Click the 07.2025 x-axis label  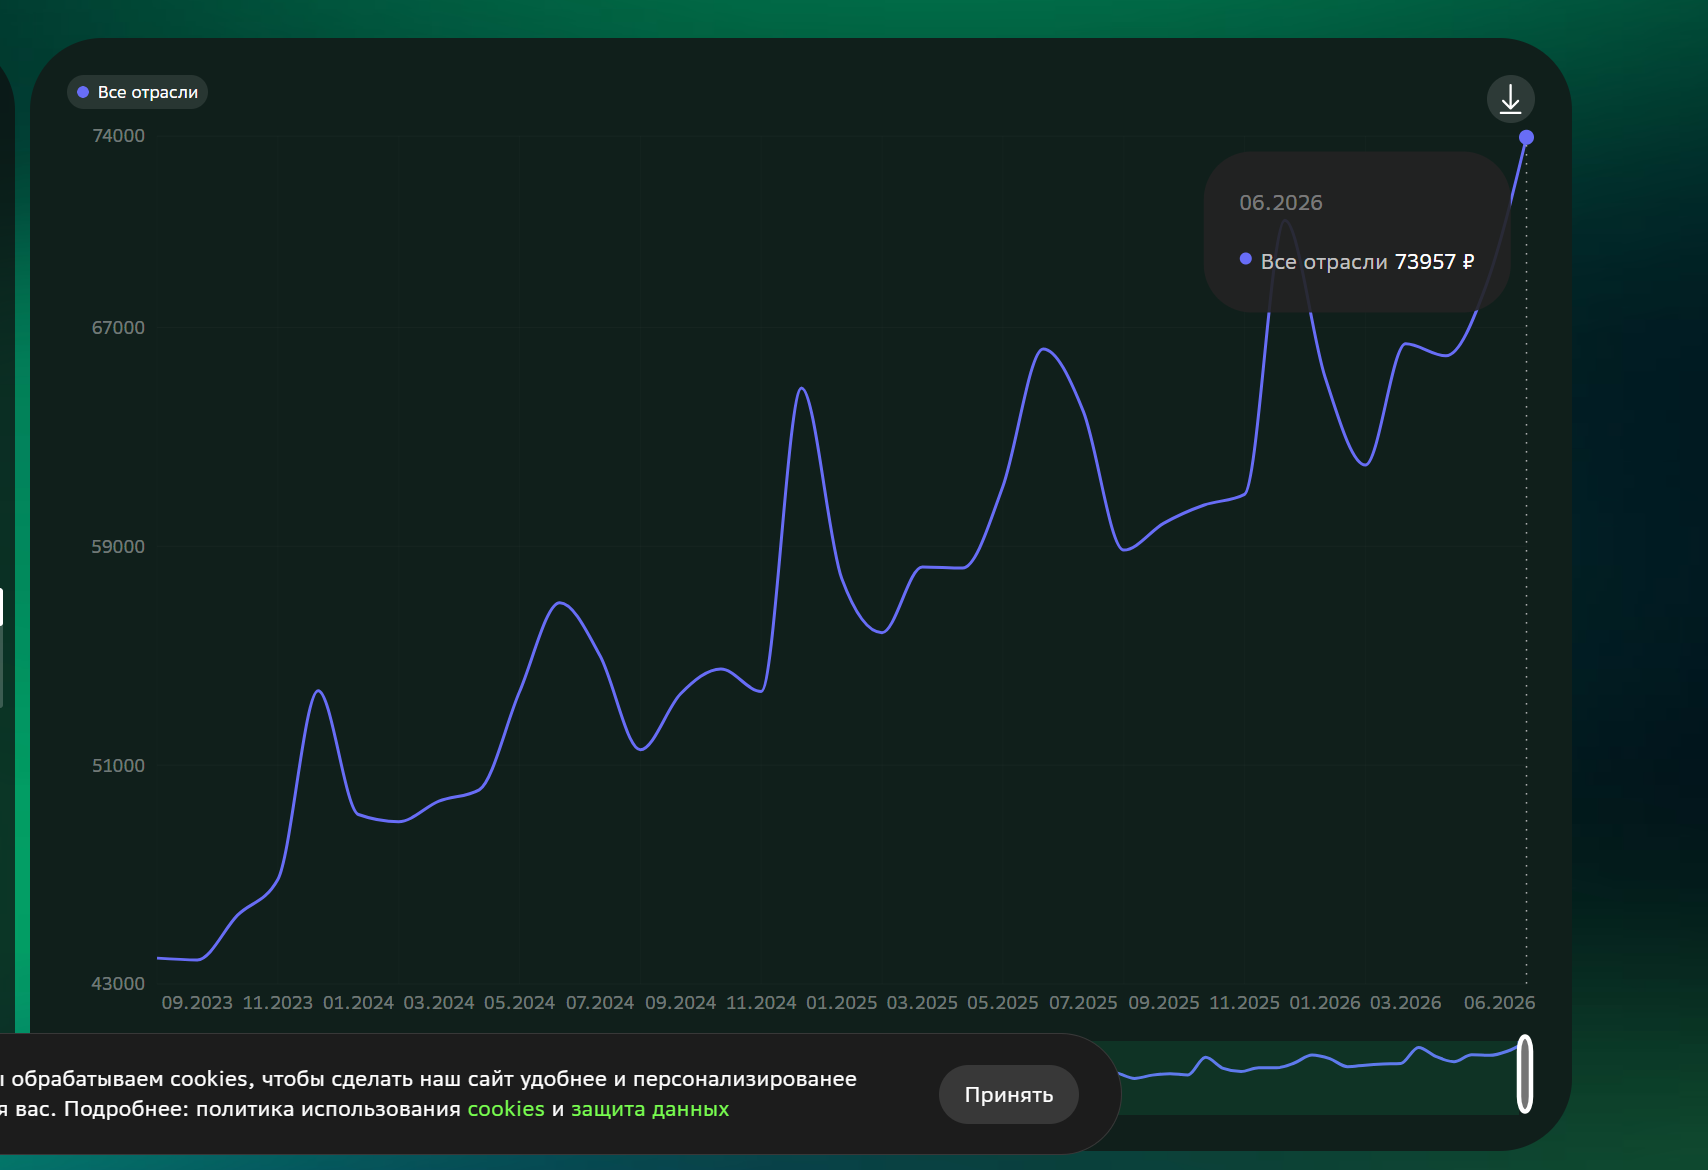(1083, 1002)
